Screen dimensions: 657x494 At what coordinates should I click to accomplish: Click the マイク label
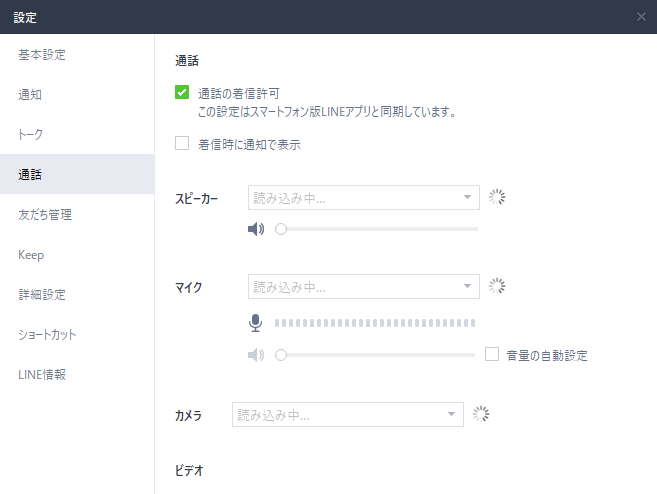[189, 287]
